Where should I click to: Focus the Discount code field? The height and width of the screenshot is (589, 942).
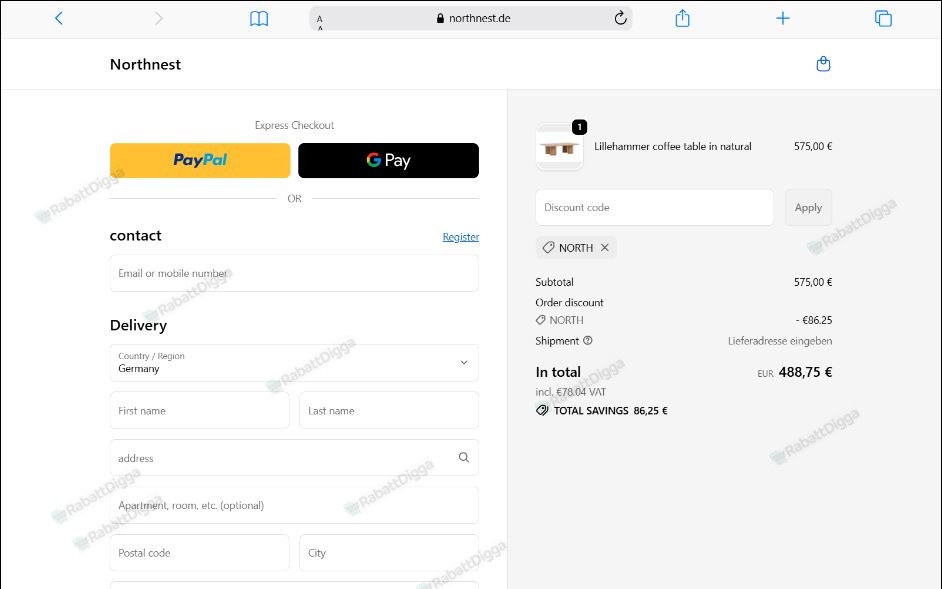654,207
